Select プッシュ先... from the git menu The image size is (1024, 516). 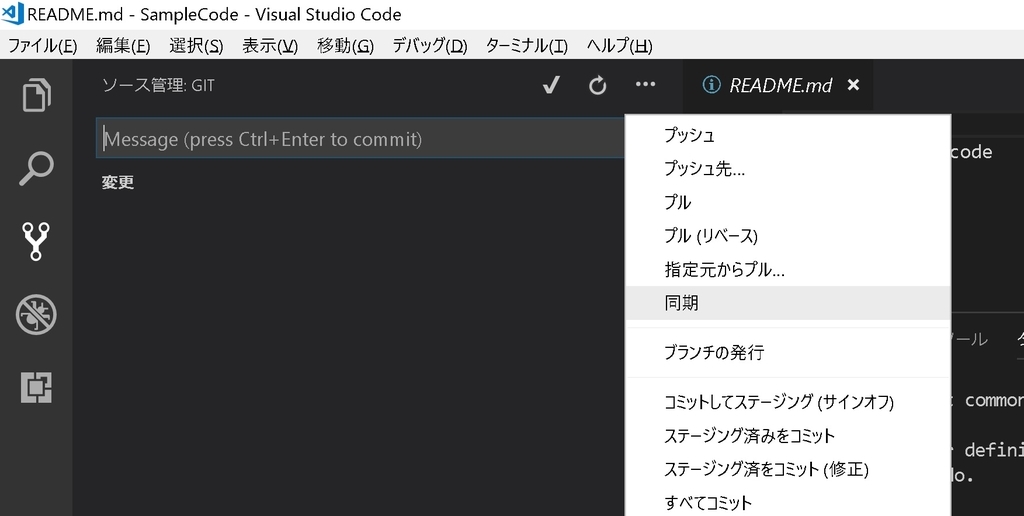click(788, 169)
